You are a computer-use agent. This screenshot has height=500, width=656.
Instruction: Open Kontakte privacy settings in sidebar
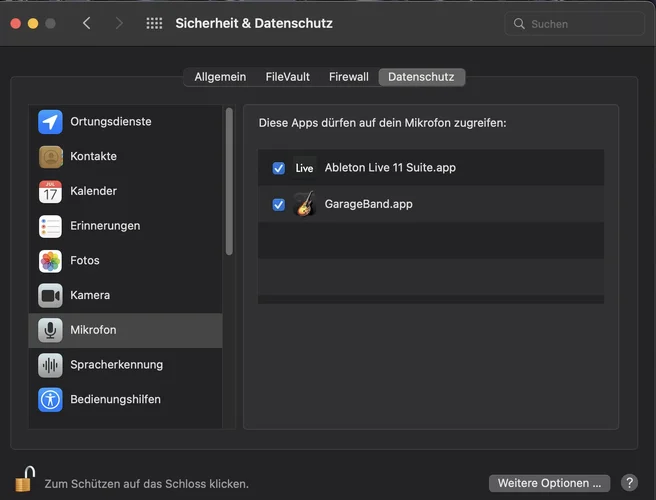(93, 156)
